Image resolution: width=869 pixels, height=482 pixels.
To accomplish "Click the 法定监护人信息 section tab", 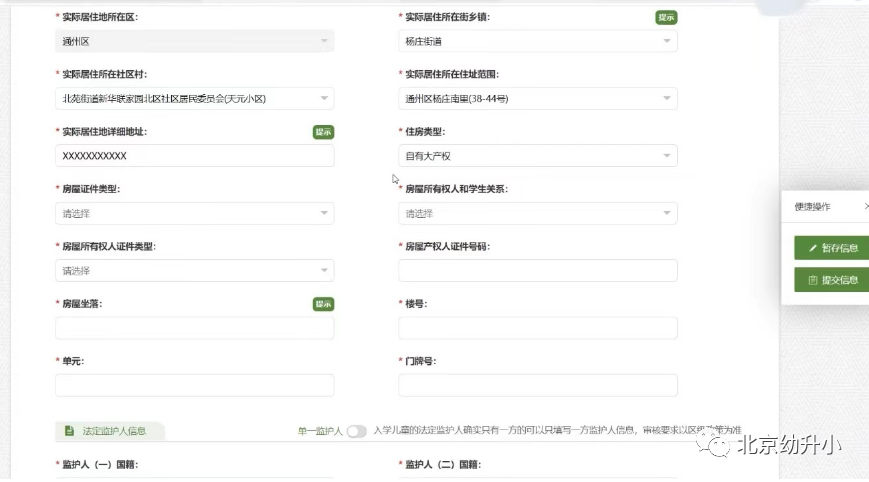I will tap(110, 431).
